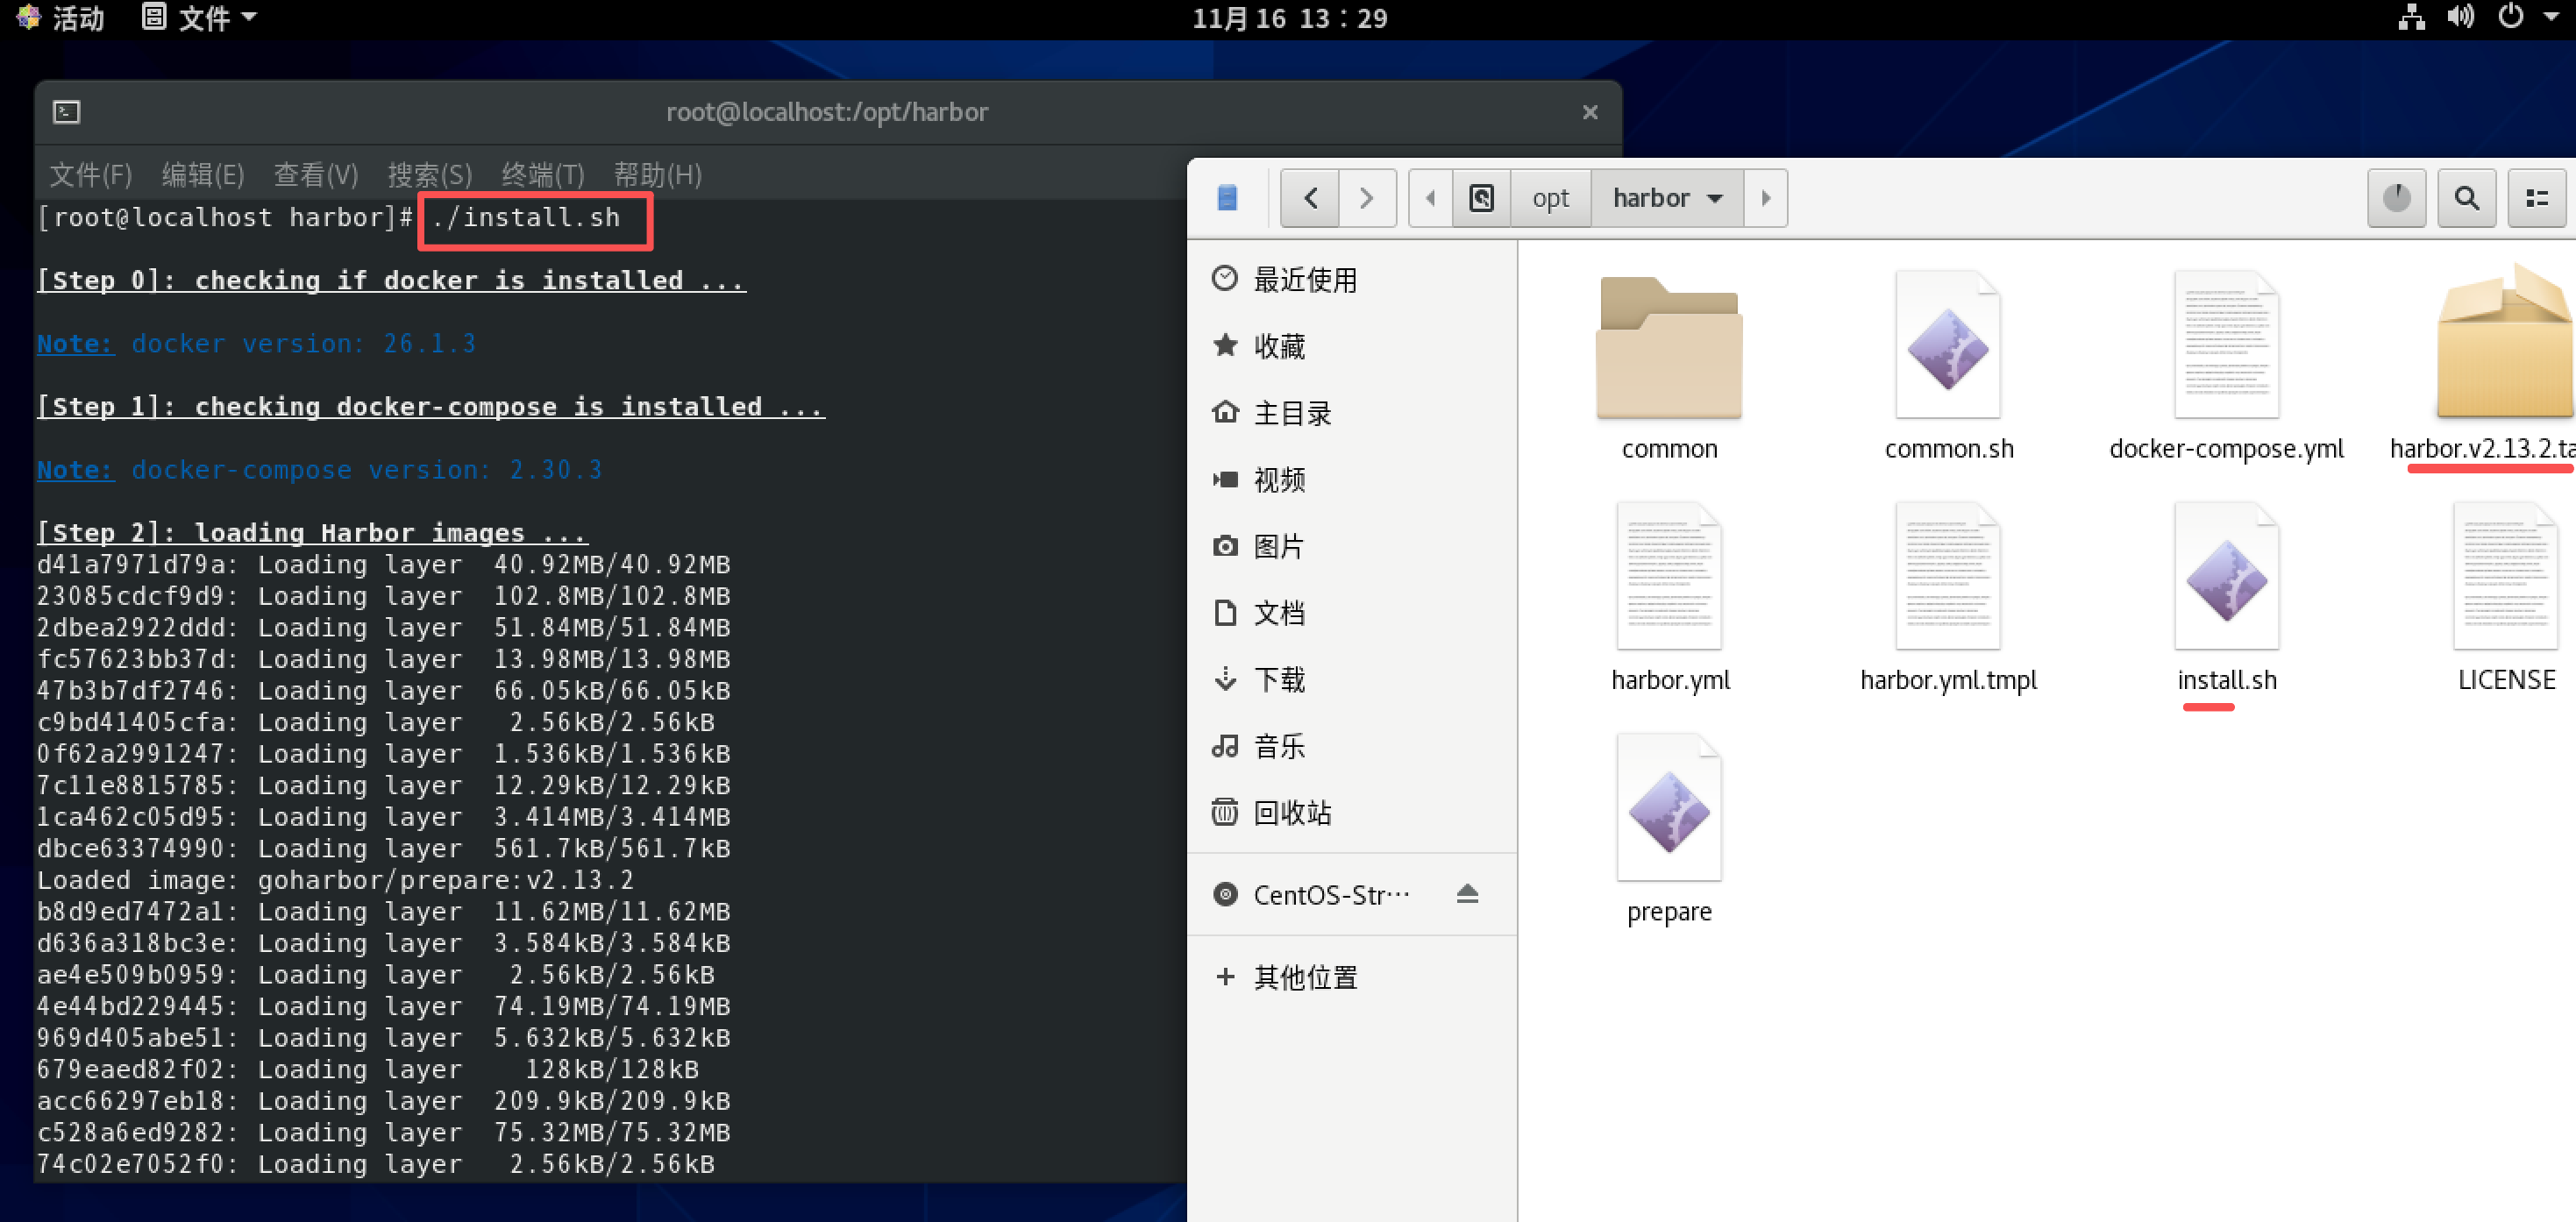This screenshot has height=1222, width=2576.
Task: Expand the harbor path dropdown
Action: click(x=1714, y=198)
